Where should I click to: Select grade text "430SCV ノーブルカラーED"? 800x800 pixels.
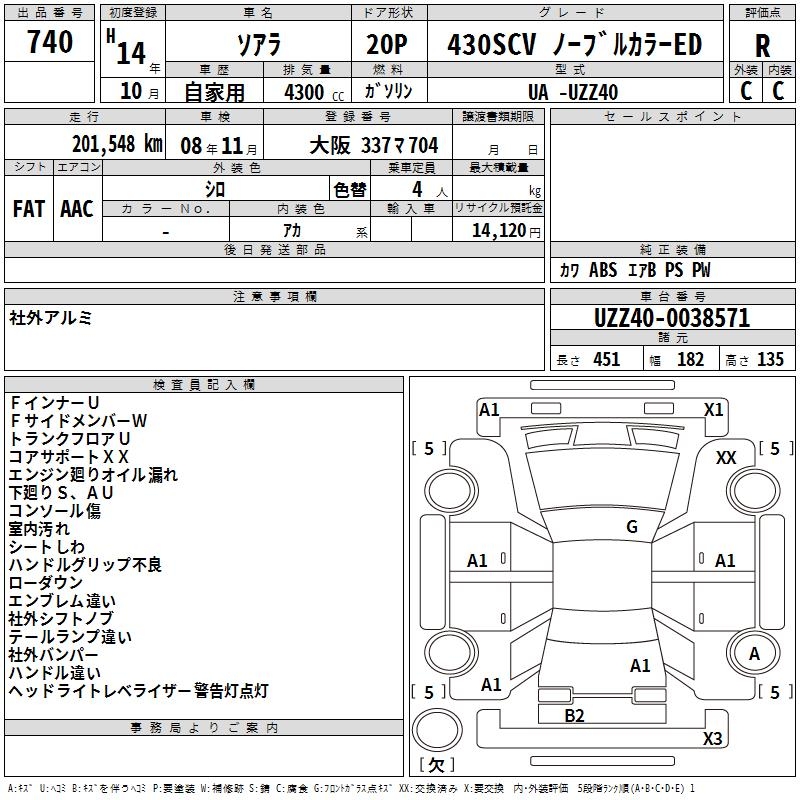click(x=574, y=45)
